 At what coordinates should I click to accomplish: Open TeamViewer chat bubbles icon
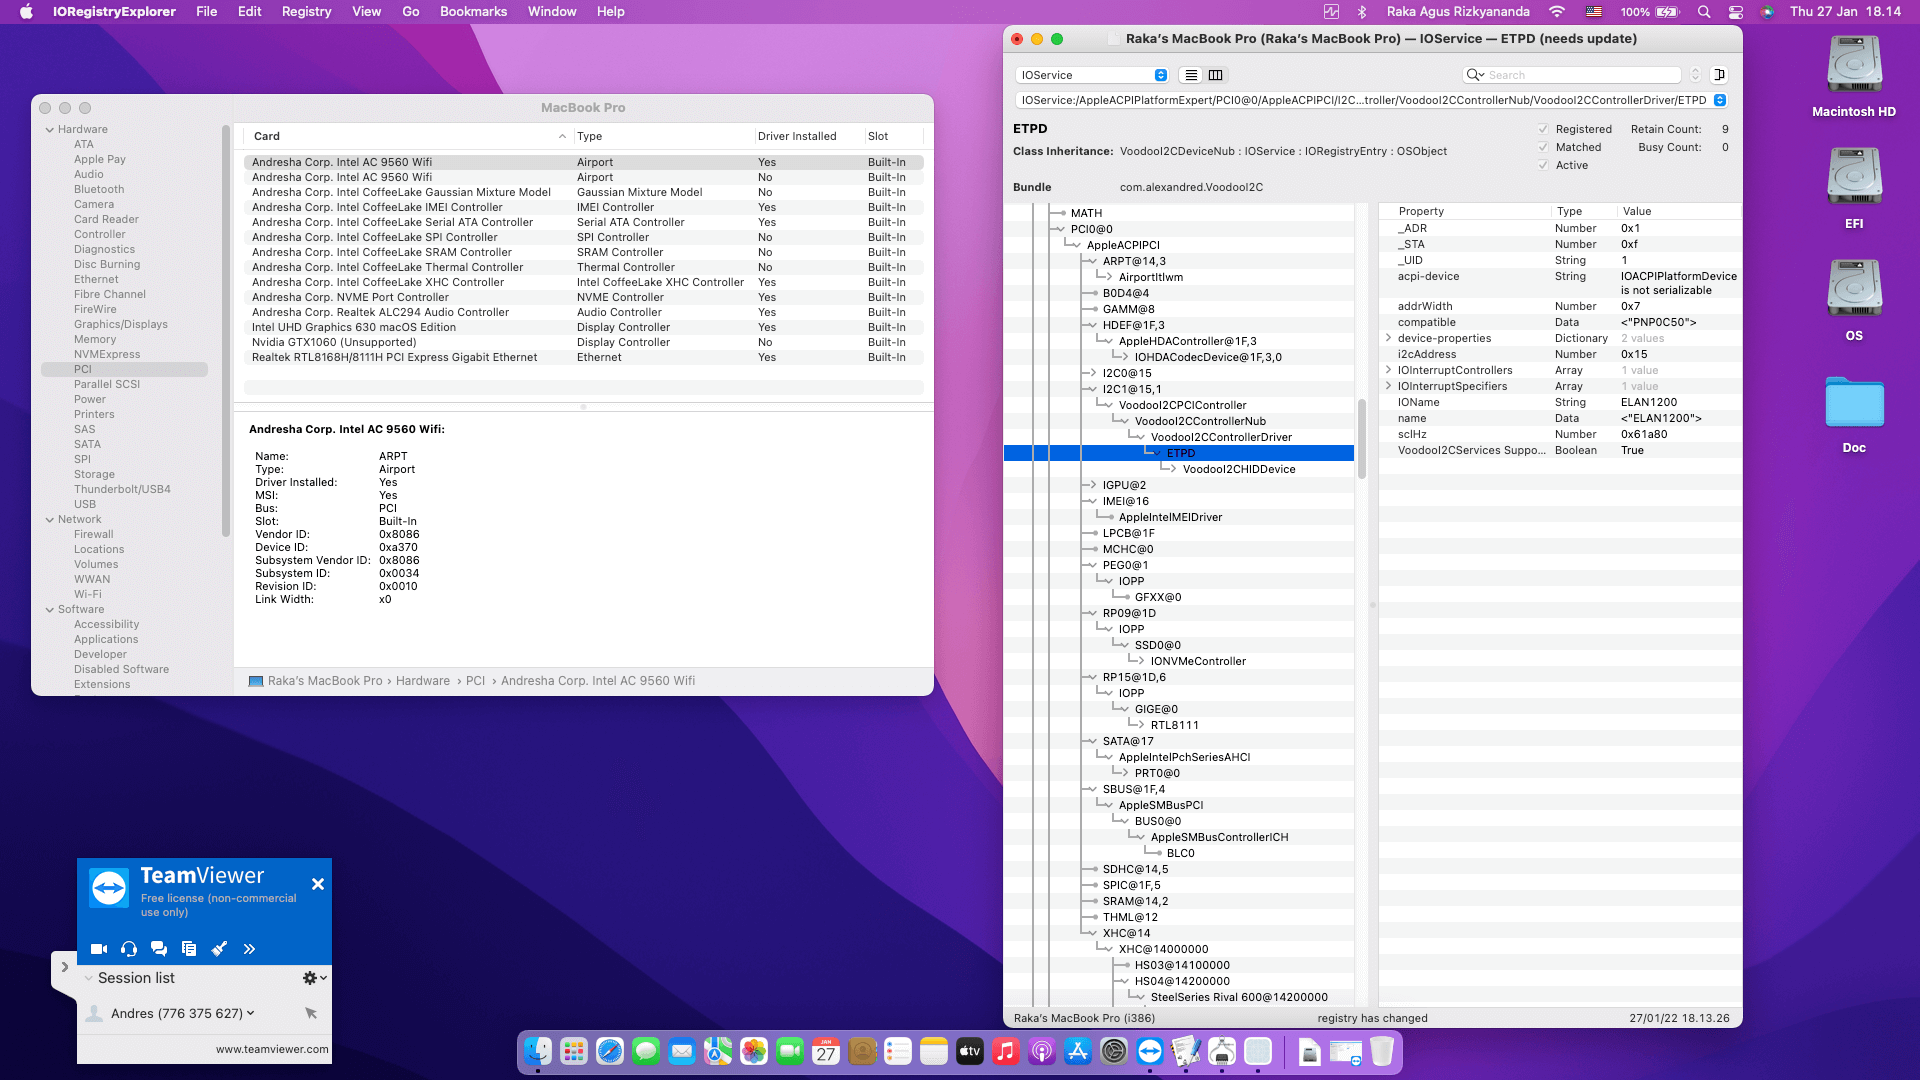point(159,949)
